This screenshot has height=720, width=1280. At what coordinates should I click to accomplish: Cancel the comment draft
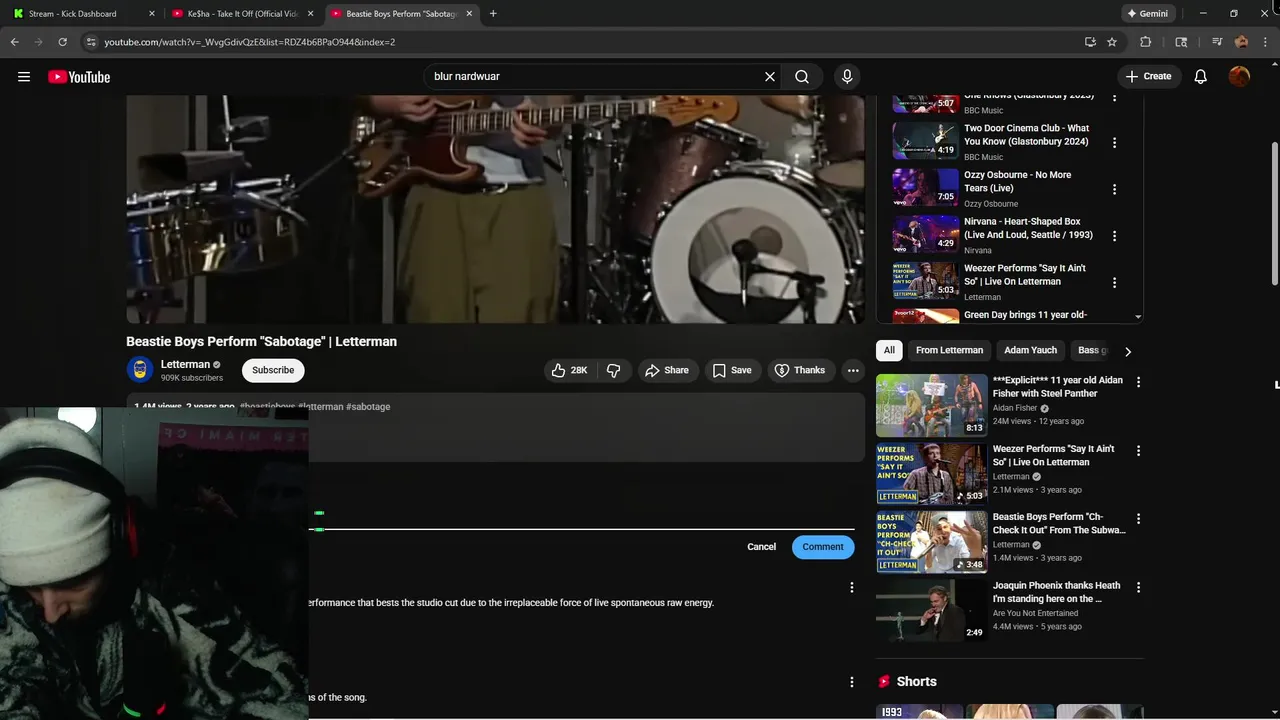[x=761, y=546]
